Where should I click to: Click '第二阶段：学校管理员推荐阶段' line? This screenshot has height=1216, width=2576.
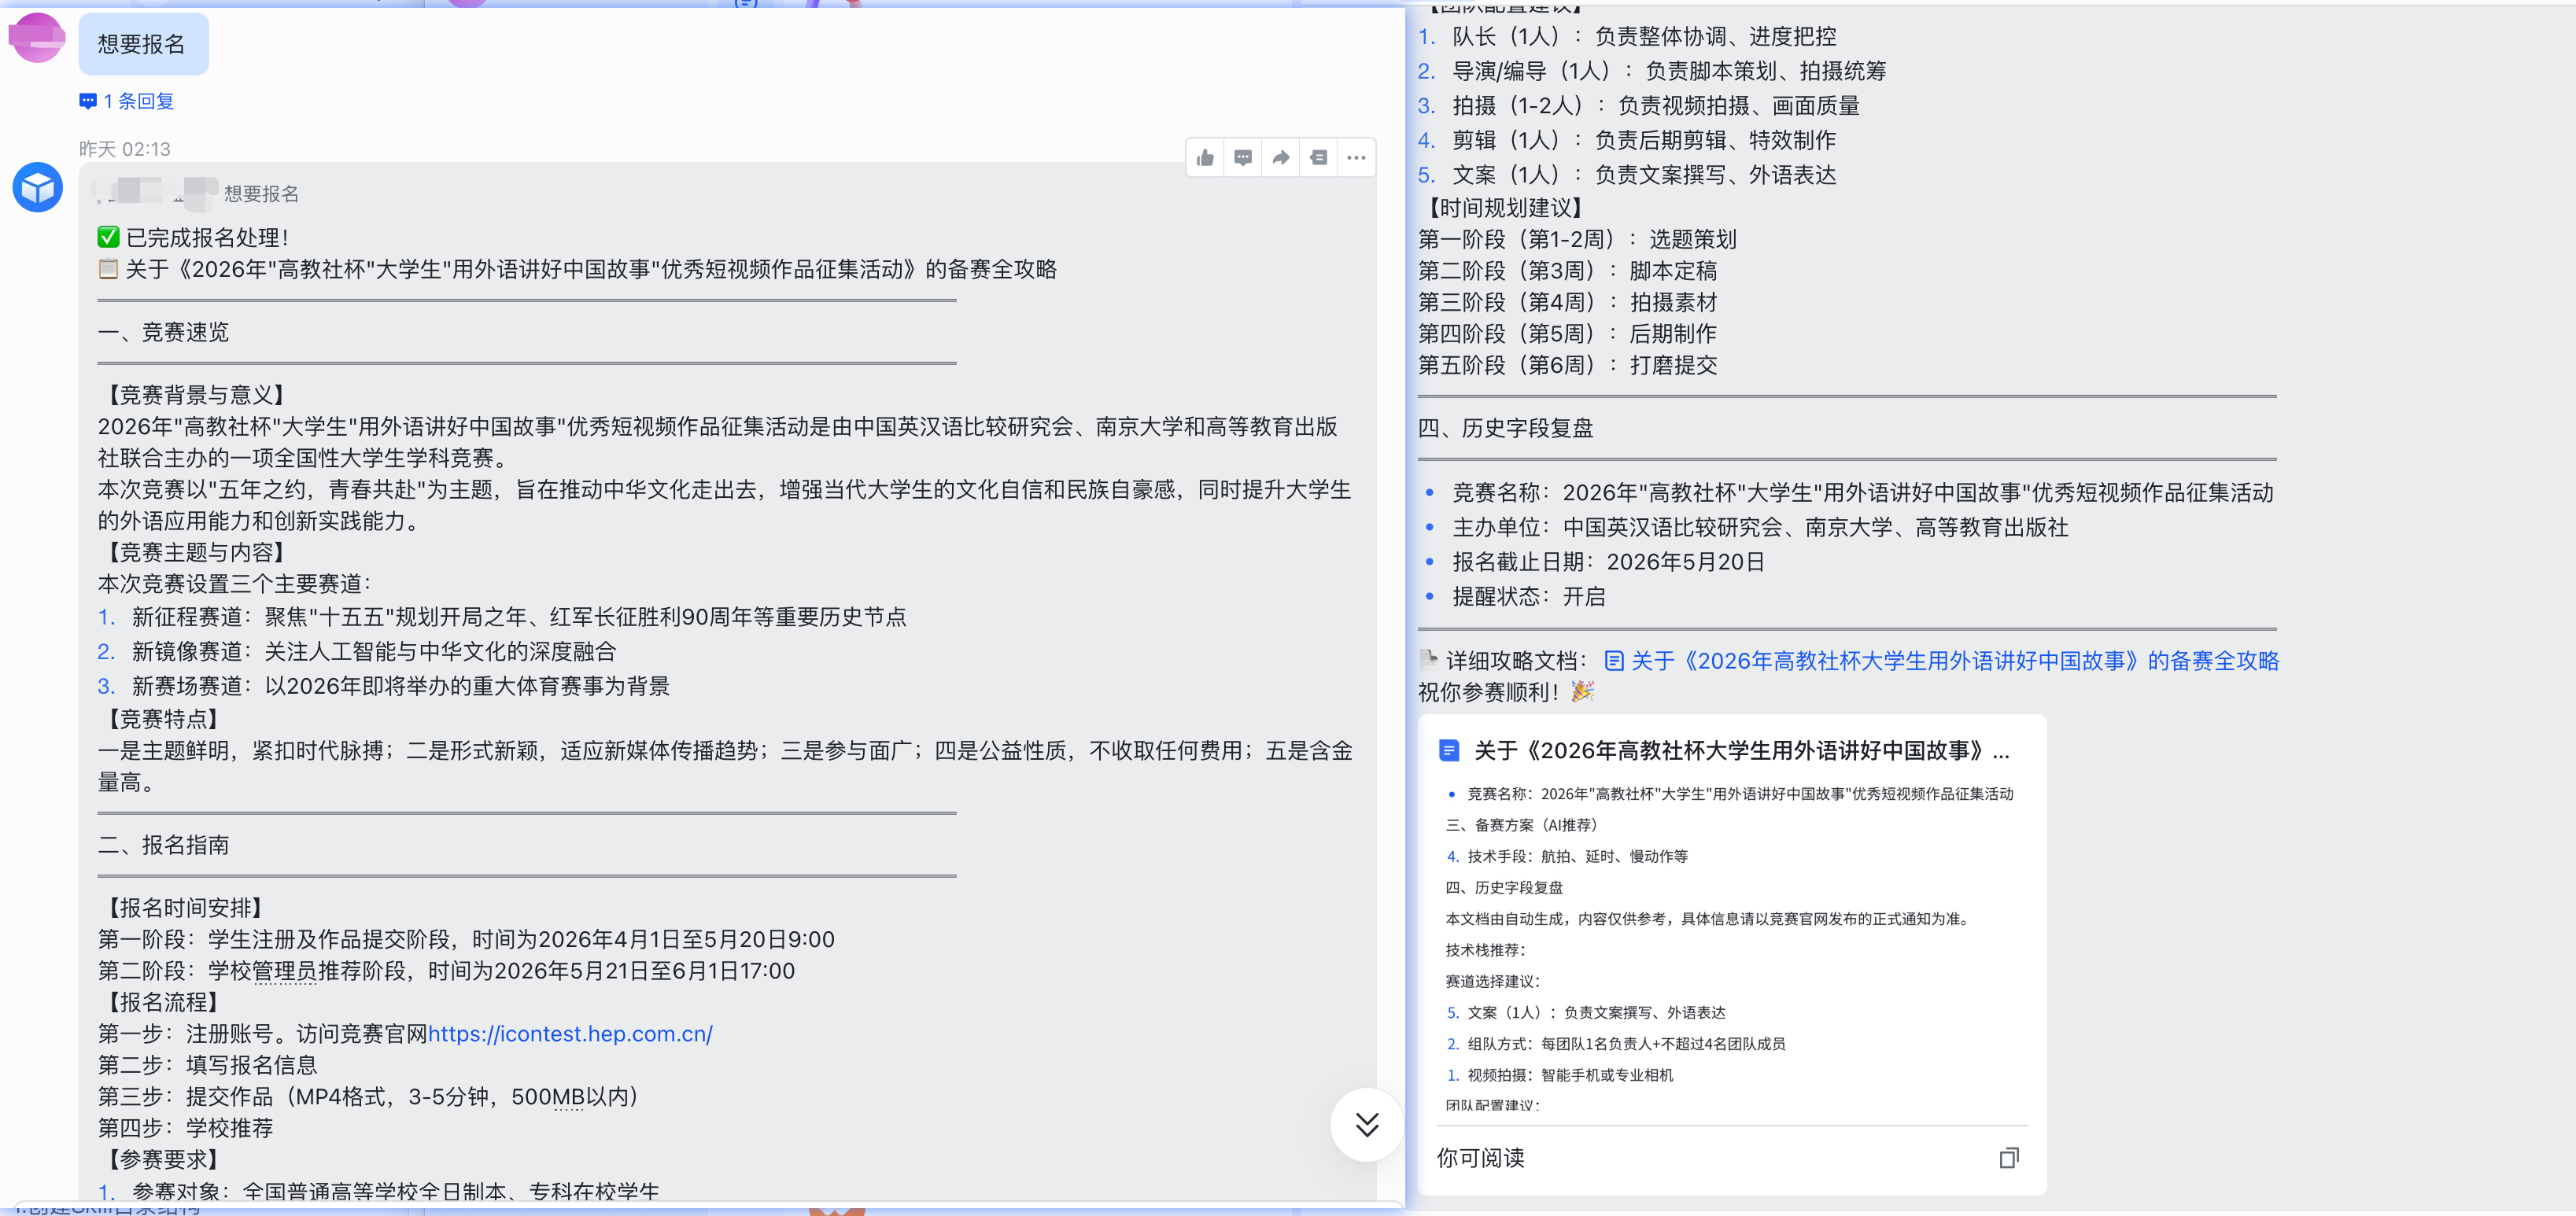pos(447,971)
